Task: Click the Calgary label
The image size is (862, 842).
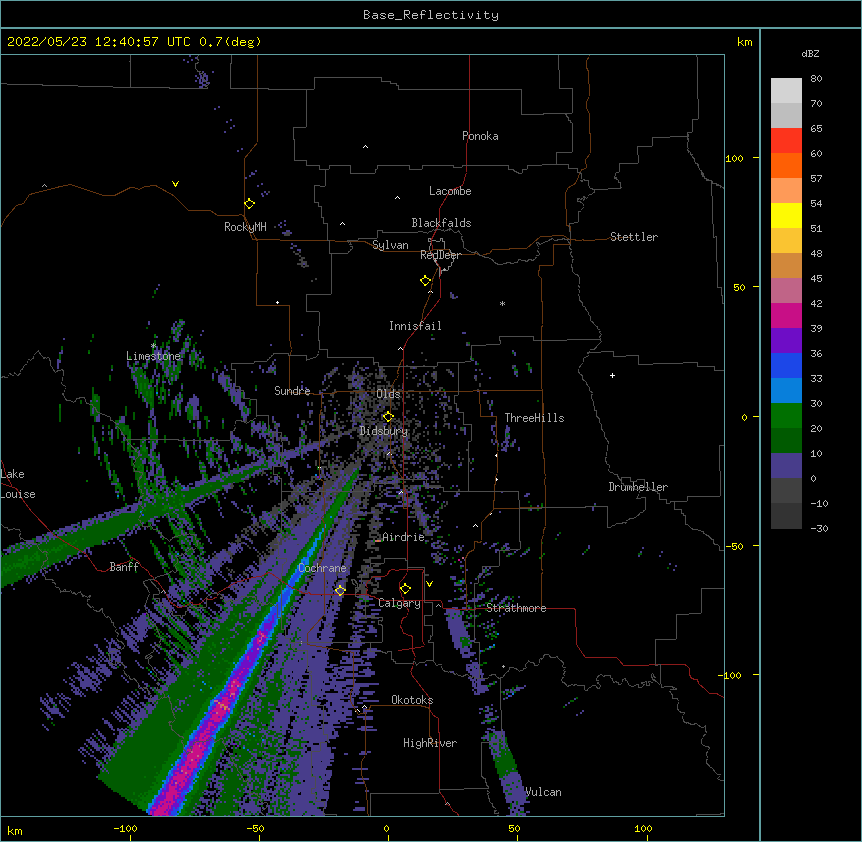Action: click(399, 603)
